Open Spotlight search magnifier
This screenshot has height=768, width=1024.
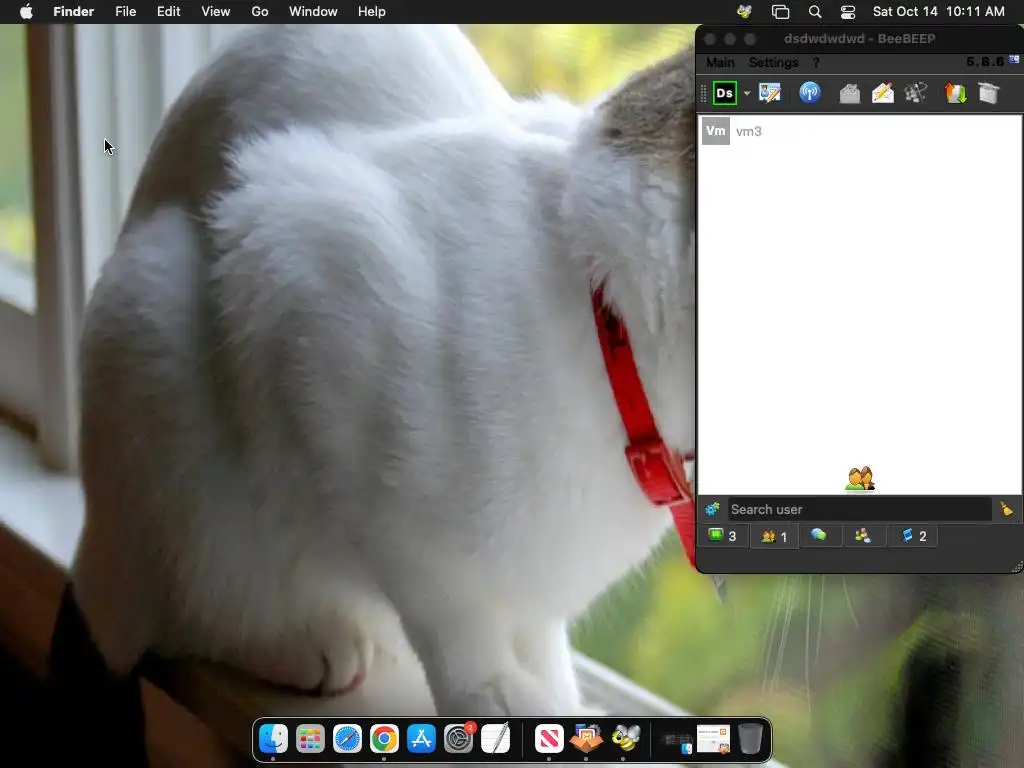(x=814, y=12)
